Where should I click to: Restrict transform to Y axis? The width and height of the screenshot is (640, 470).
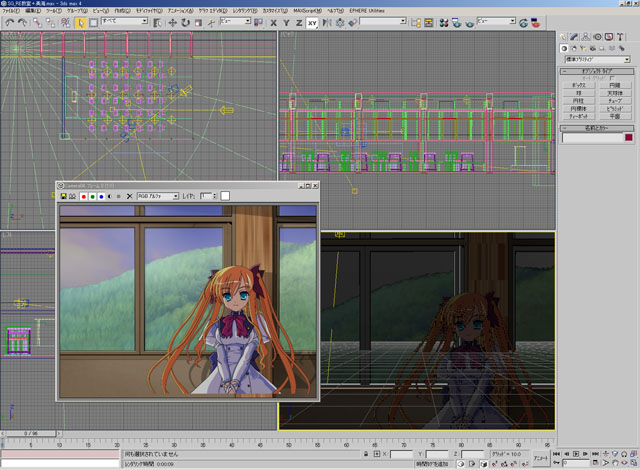(286, 23)
